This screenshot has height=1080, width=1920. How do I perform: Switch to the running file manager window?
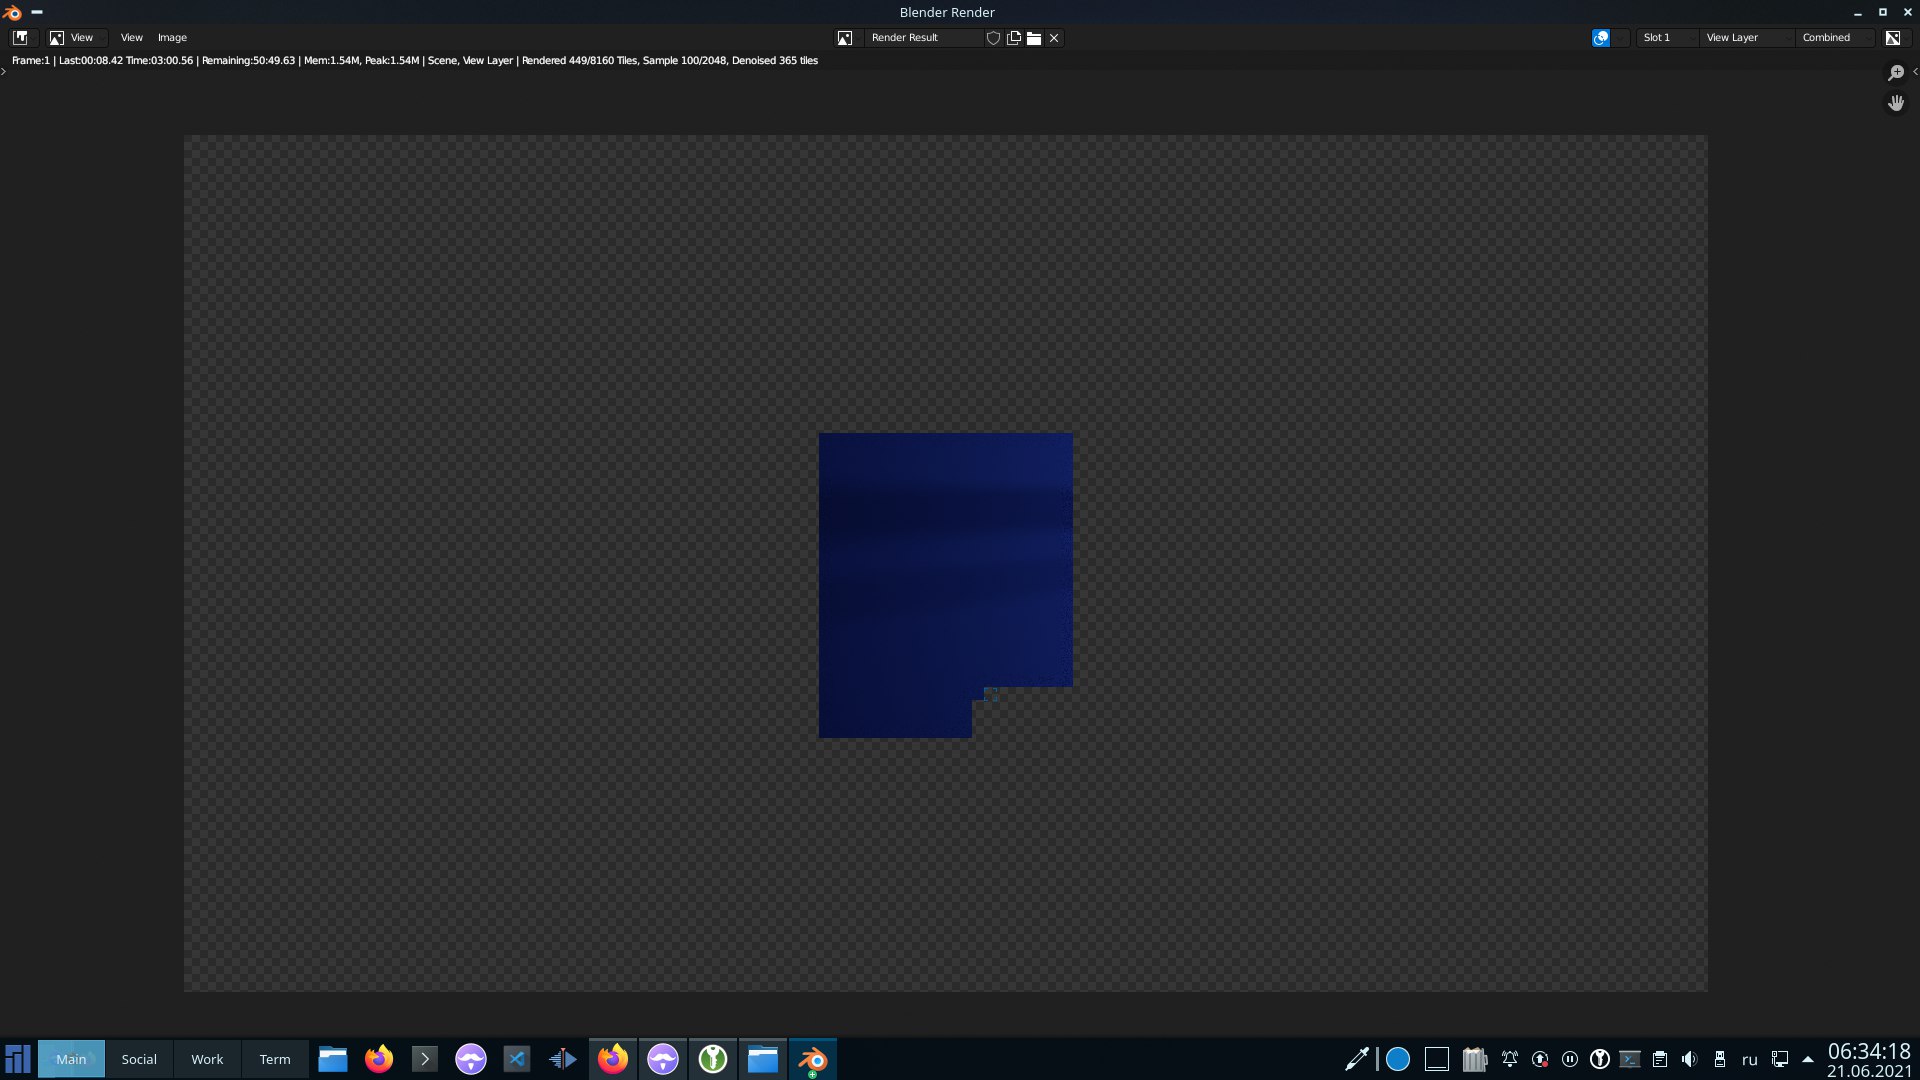(763, 1059)
